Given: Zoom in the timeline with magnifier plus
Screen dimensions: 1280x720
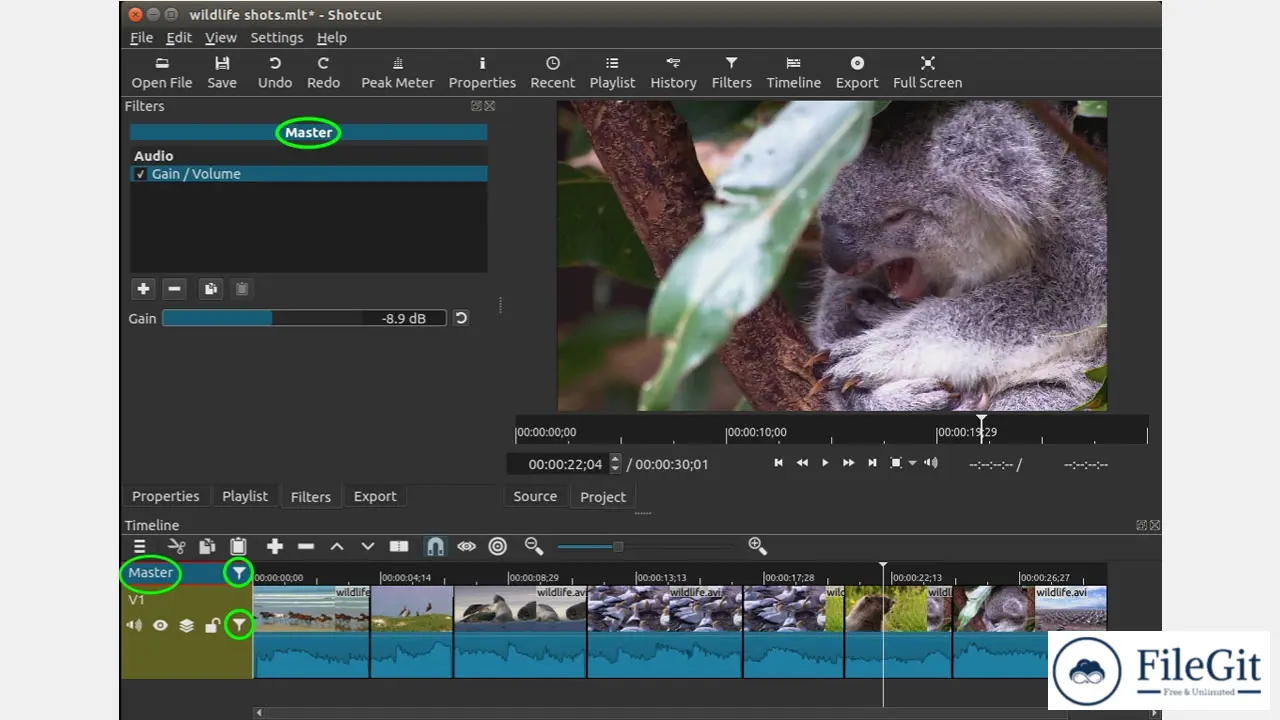Looking at the screenshot, I should (757, 546).
